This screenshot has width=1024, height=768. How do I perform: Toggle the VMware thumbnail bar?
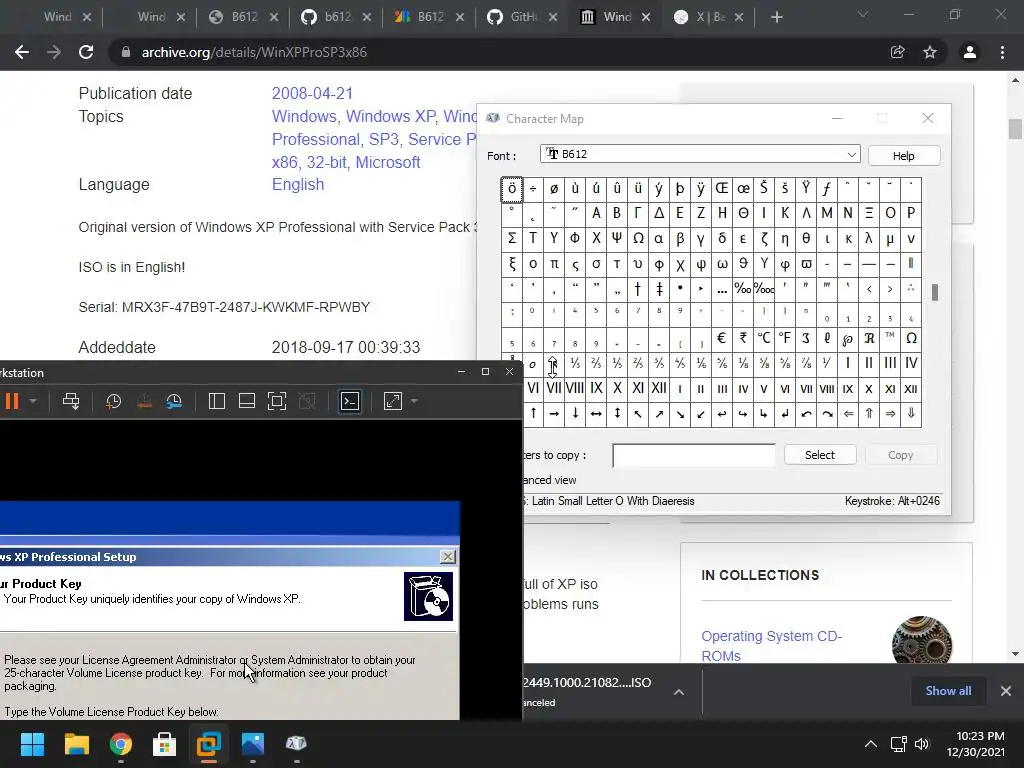(x=247, y=401)
